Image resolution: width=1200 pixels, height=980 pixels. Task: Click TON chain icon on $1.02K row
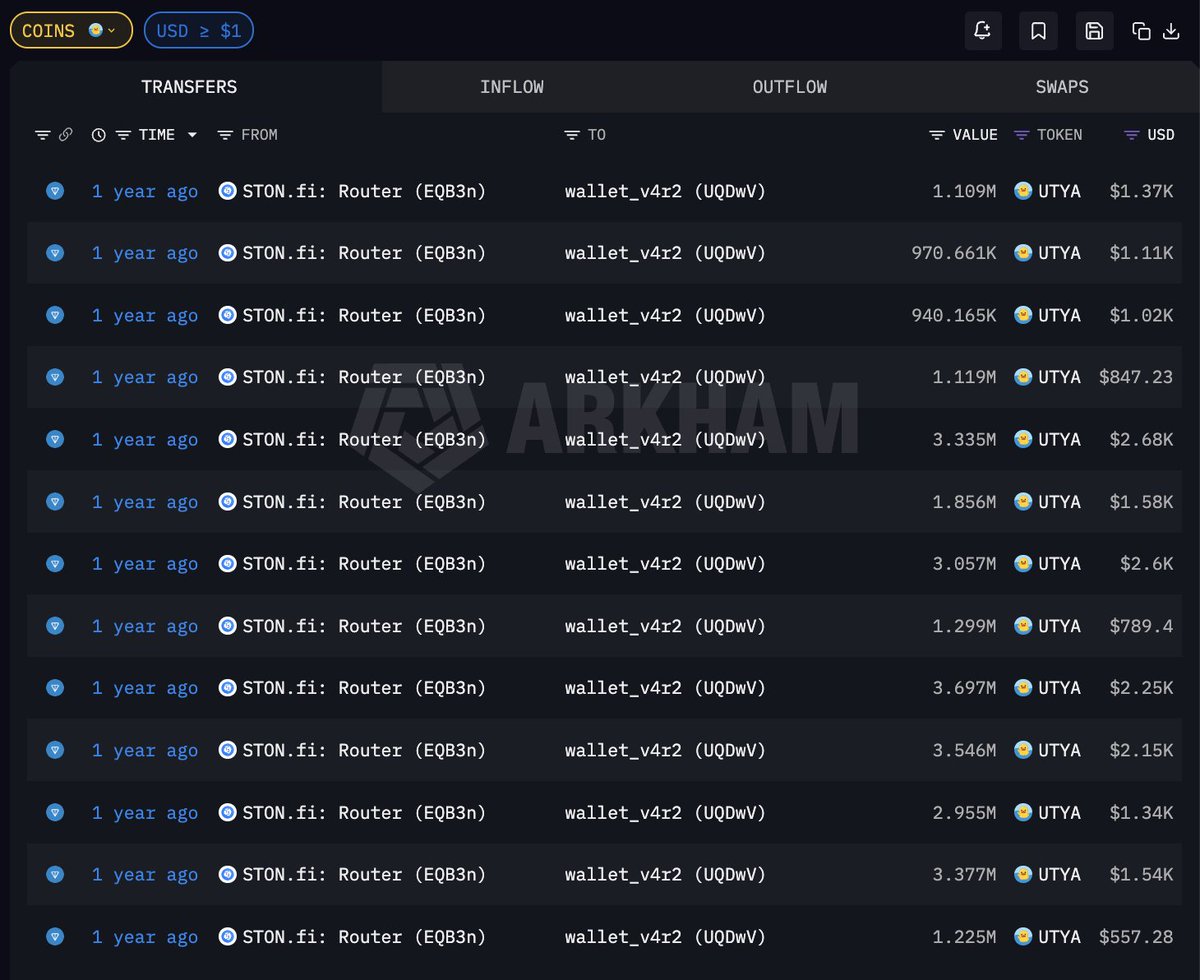click(x=55, y=315)
